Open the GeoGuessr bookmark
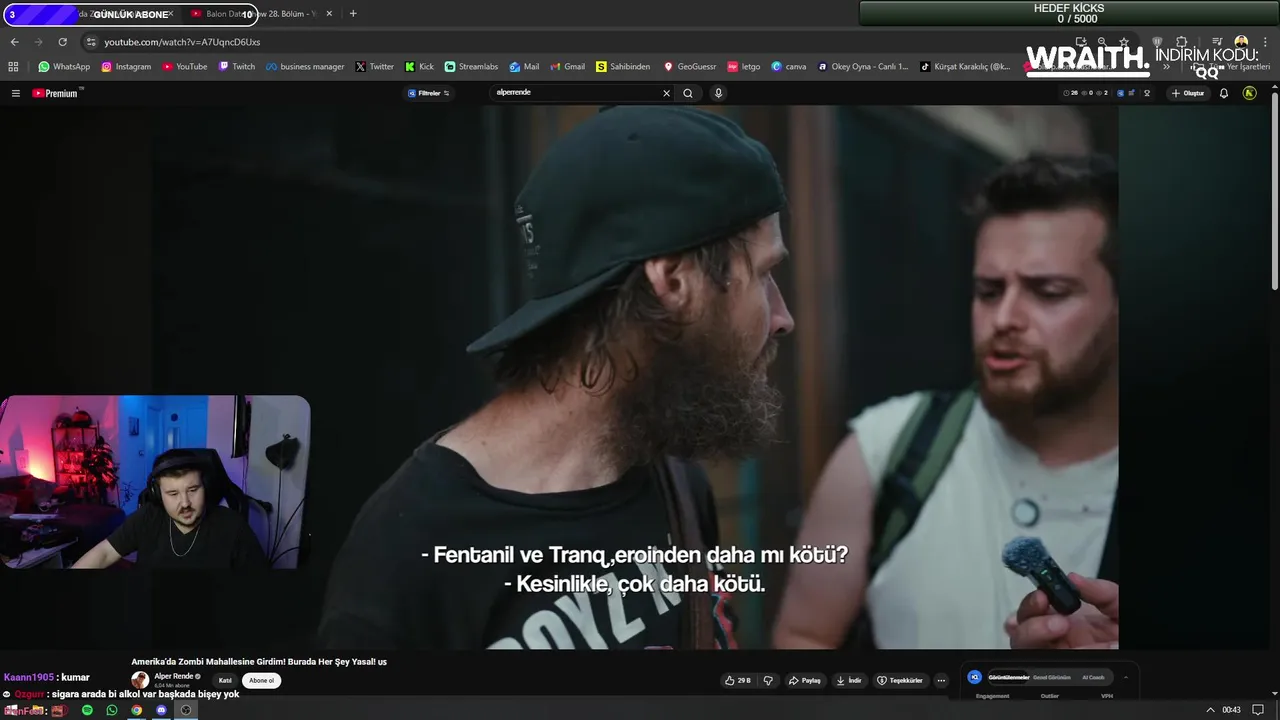This screenshot has width=1280, height=720. 690,67
